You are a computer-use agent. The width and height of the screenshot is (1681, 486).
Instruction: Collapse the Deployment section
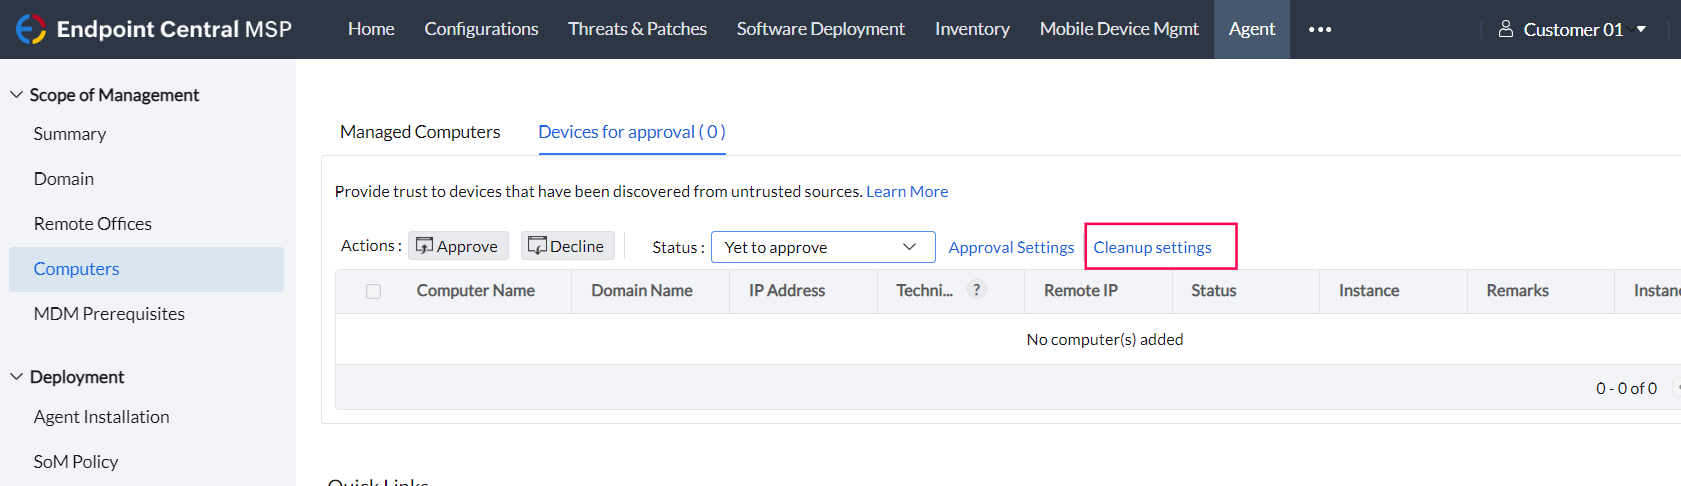pyautogui.click(x=17, y=377)
